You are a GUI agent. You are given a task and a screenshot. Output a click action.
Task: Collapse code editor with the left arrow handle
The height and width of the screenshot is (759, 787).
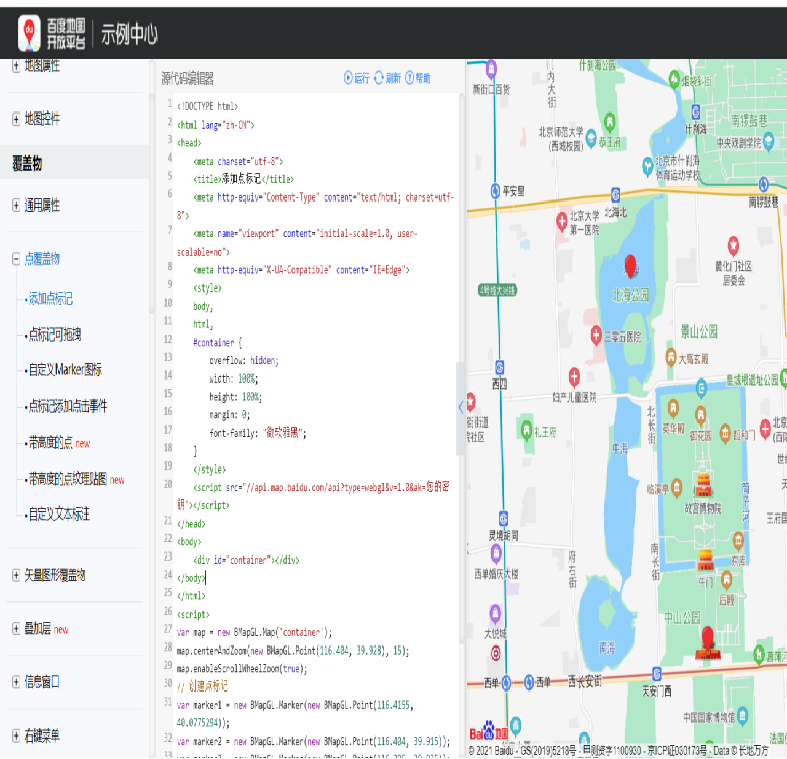[460, 407]
